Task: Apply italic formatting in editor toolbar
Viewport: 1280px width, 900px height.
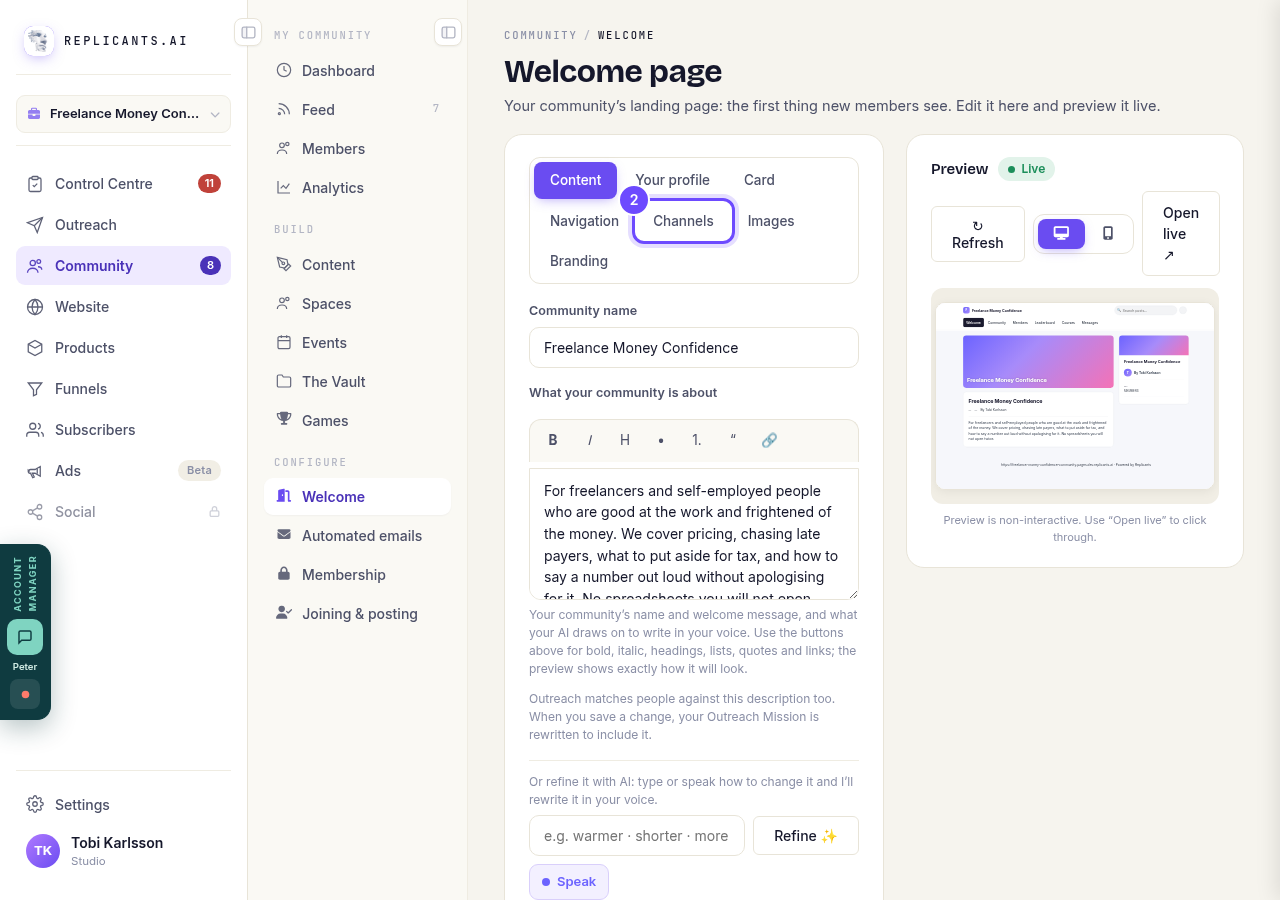Action: tap(590, 440)
